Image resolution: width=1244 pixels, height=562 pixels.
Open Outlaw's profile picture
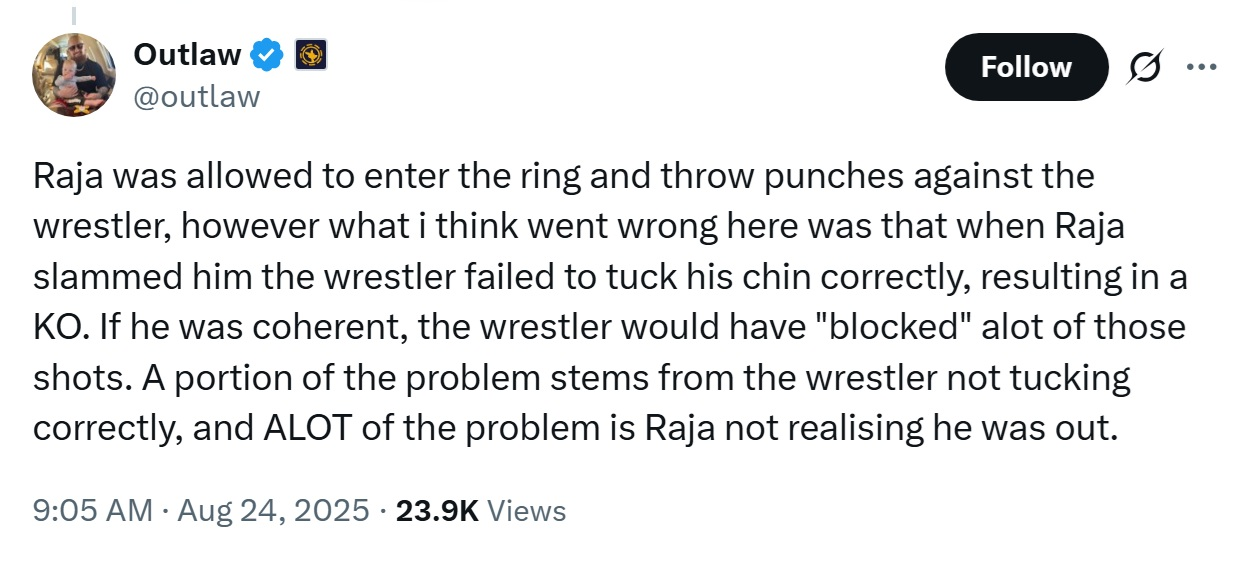pyautogui.click(x=75, y=74)
